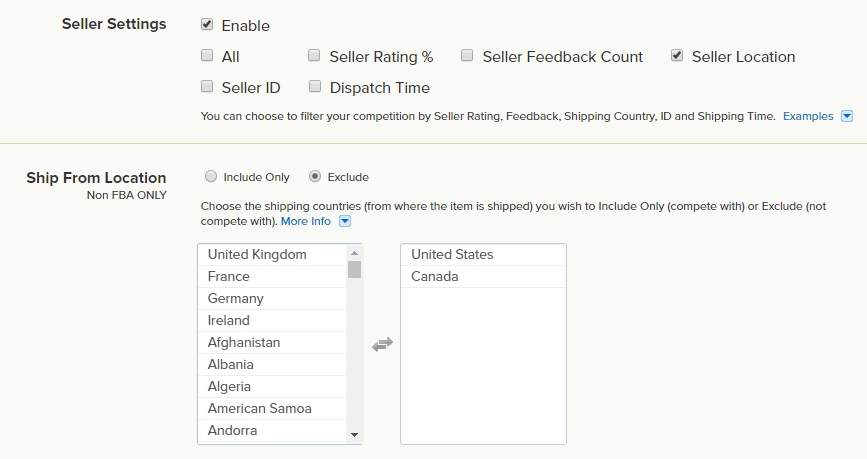The image size is (867, 459).
Task: Check the Dispatch Time option
Action: tap(314, 87)
